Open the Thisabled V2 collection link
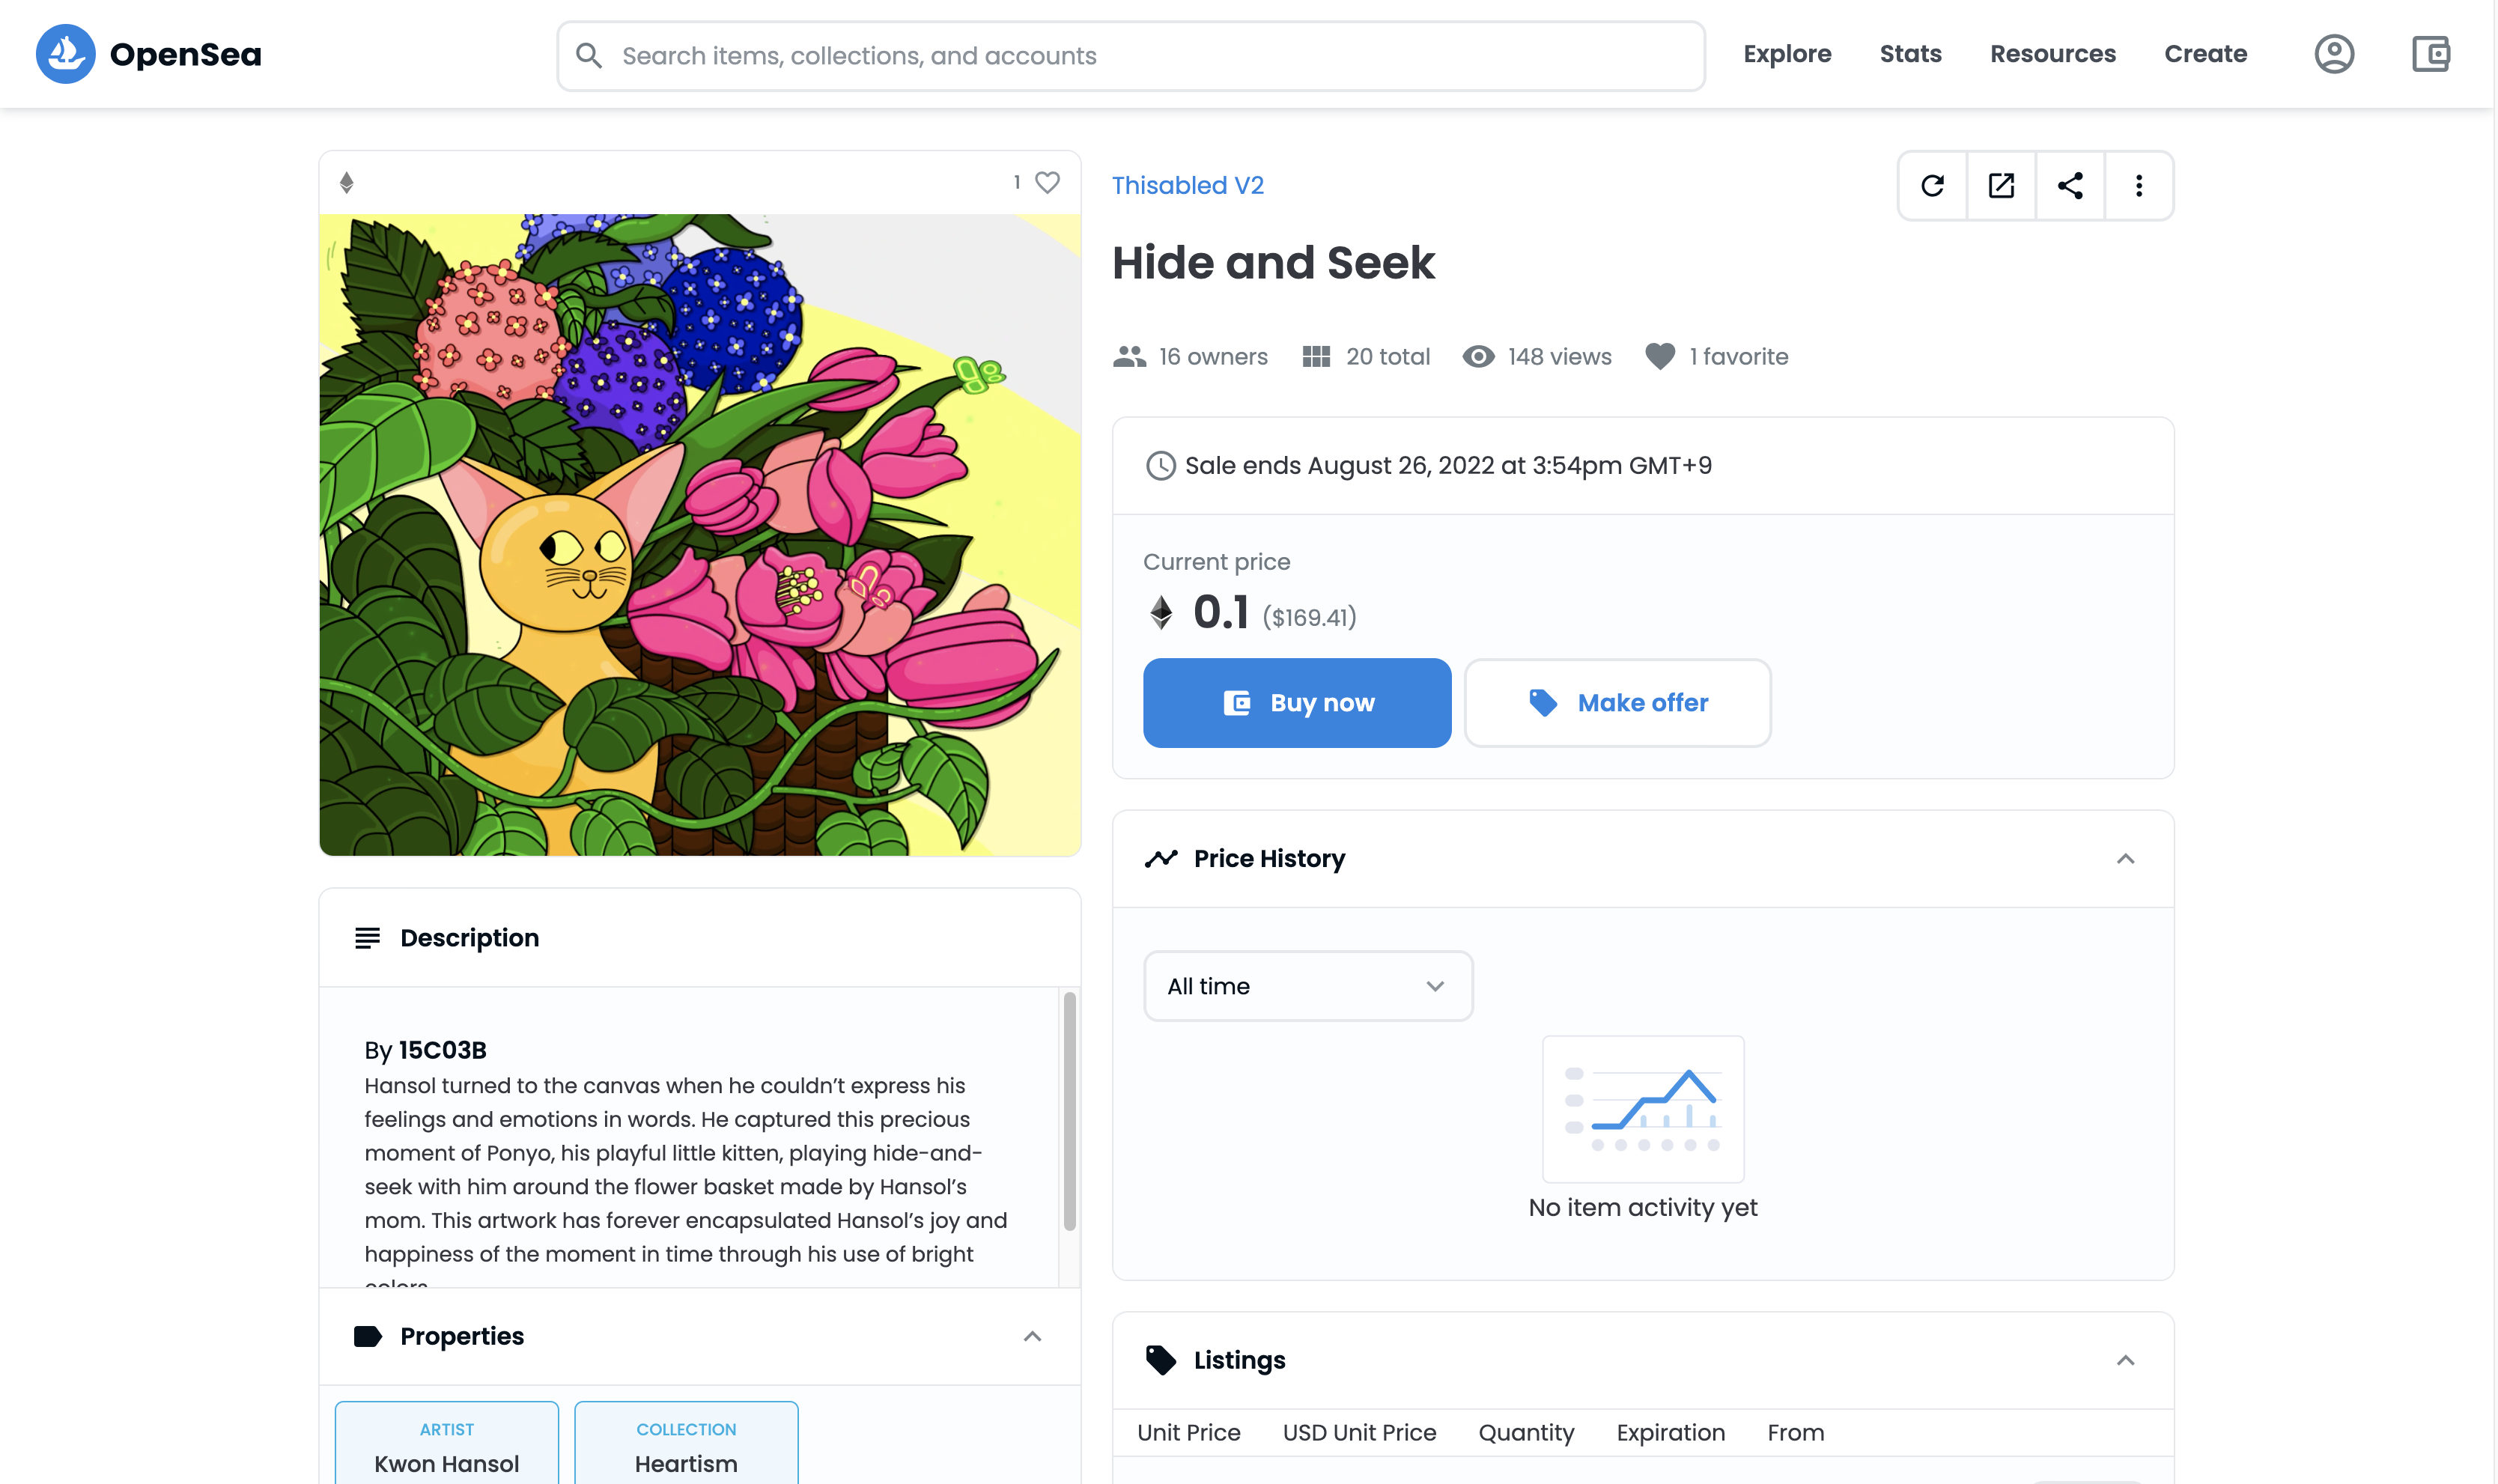Viewport: 2498px width, 1484px height. (1188, 186)
